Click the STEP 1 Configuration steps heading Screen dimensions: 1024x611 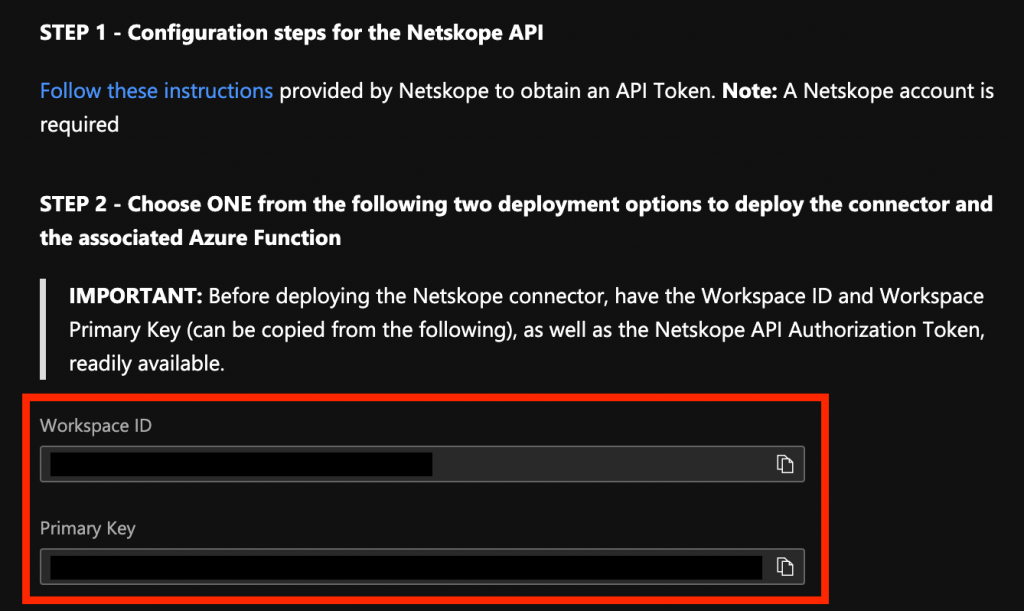tap(291, 33)
